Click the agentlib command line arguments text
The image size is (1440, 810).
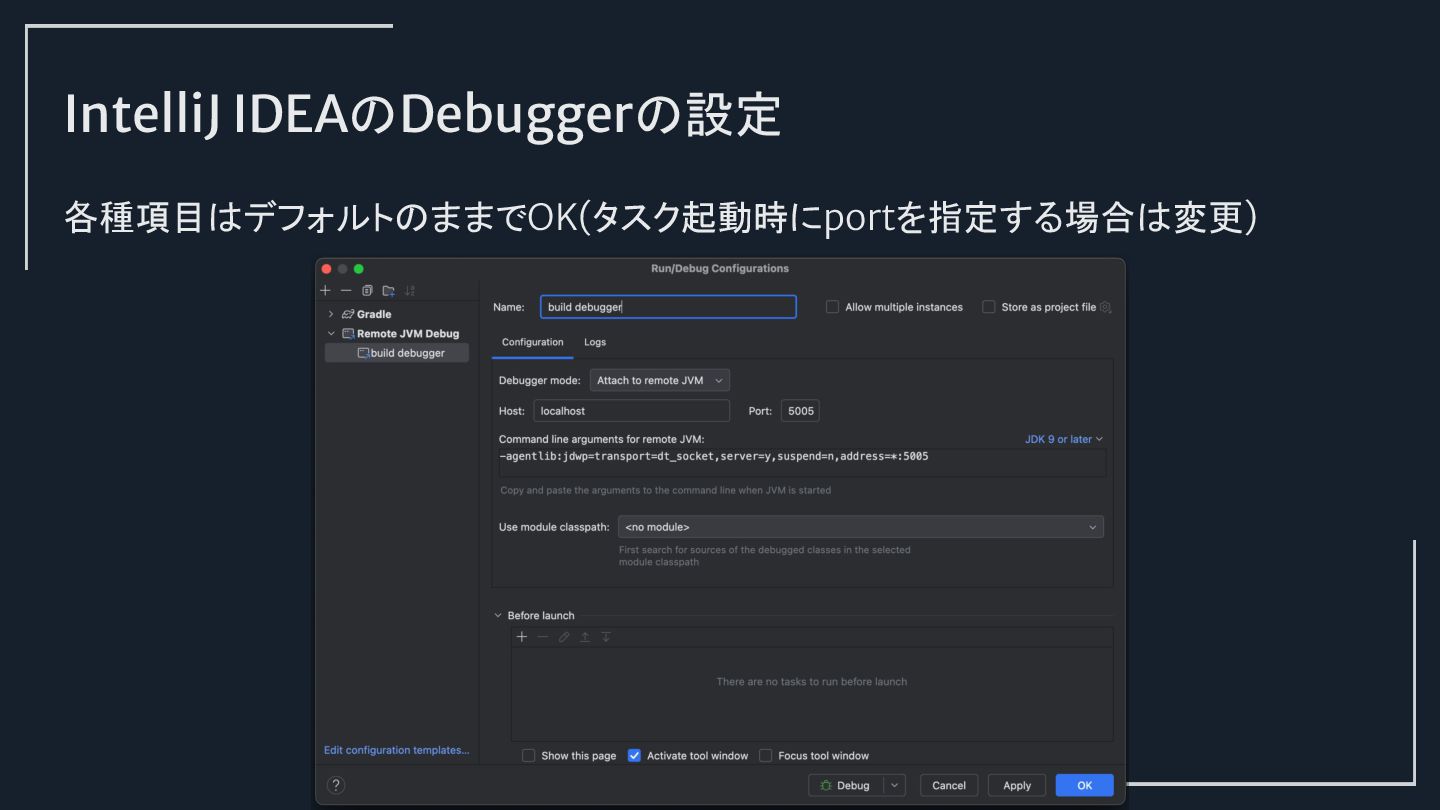[x=714, y=456]
